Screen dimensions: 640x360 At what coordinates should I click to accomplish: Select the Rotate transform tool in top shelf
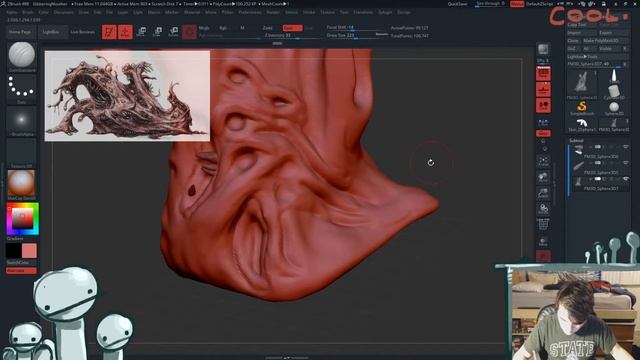coord(173,32)
